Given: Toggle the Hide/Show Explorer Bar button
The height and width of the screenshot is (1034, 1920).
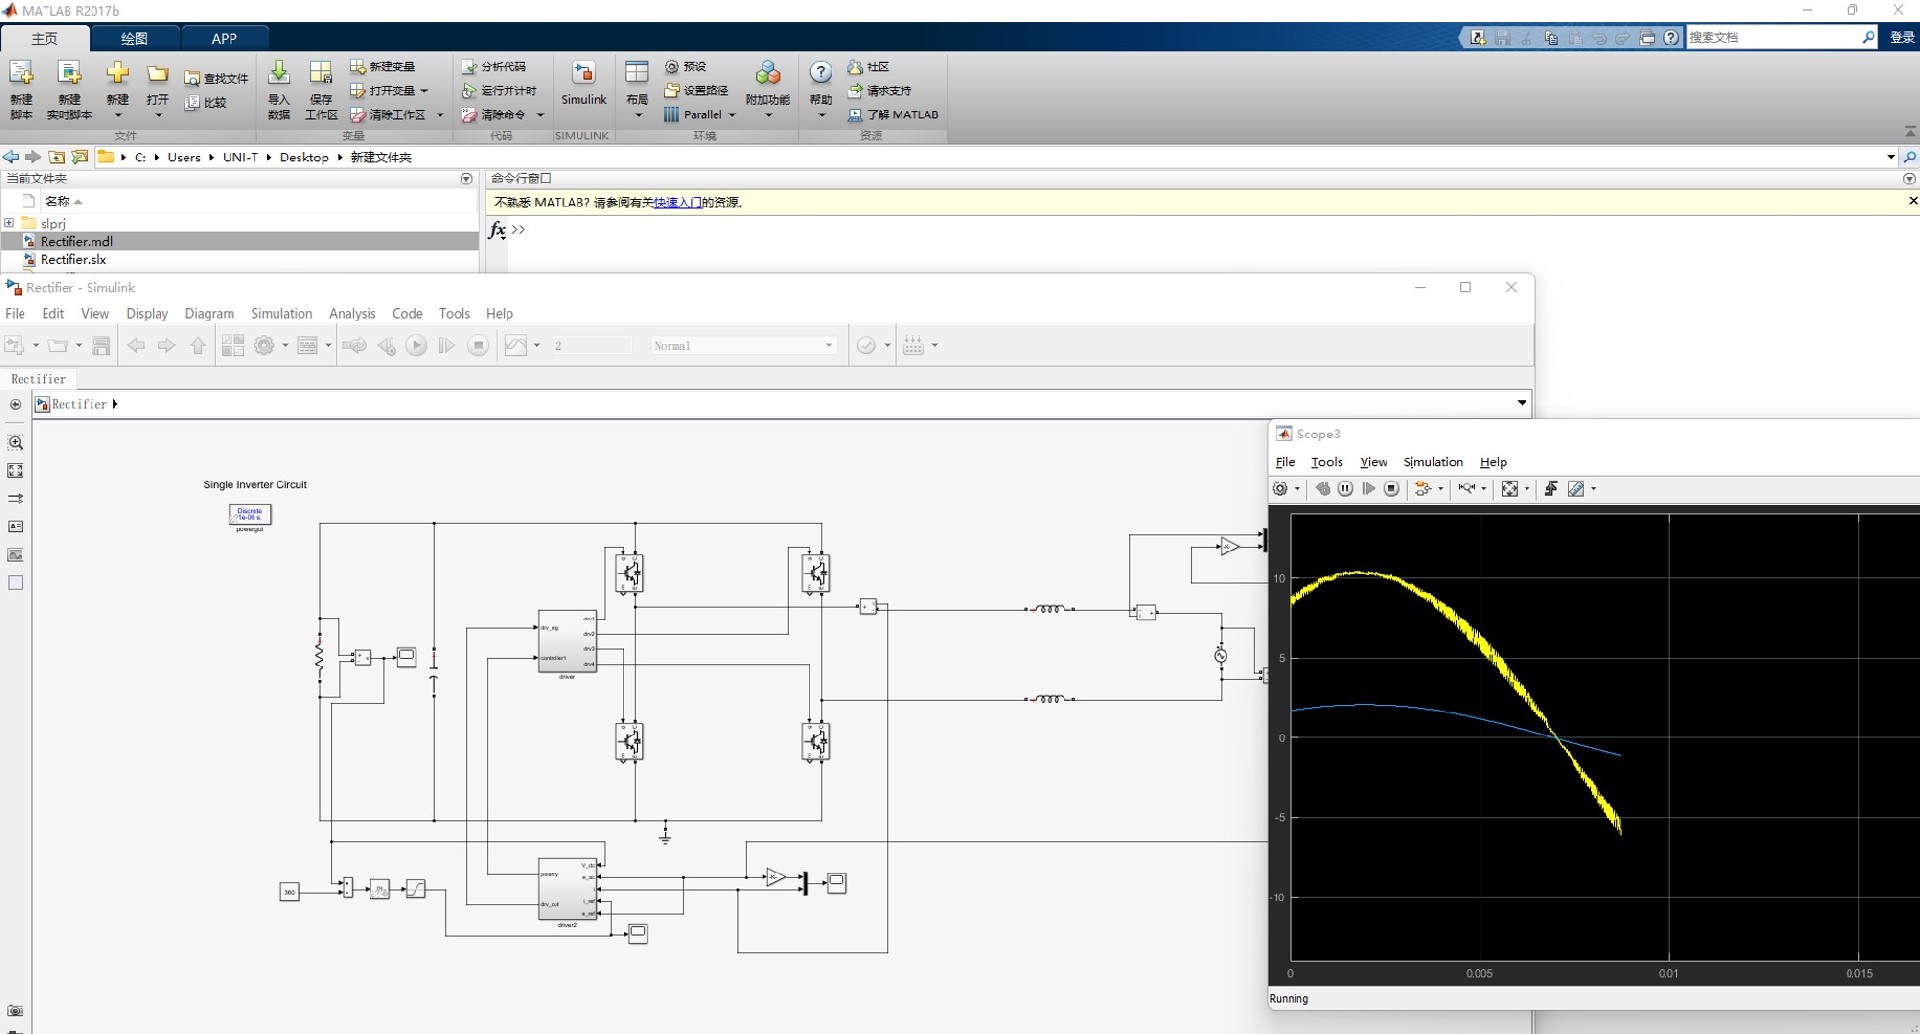Looking at the screenshot, I should (x=15, y=405).
